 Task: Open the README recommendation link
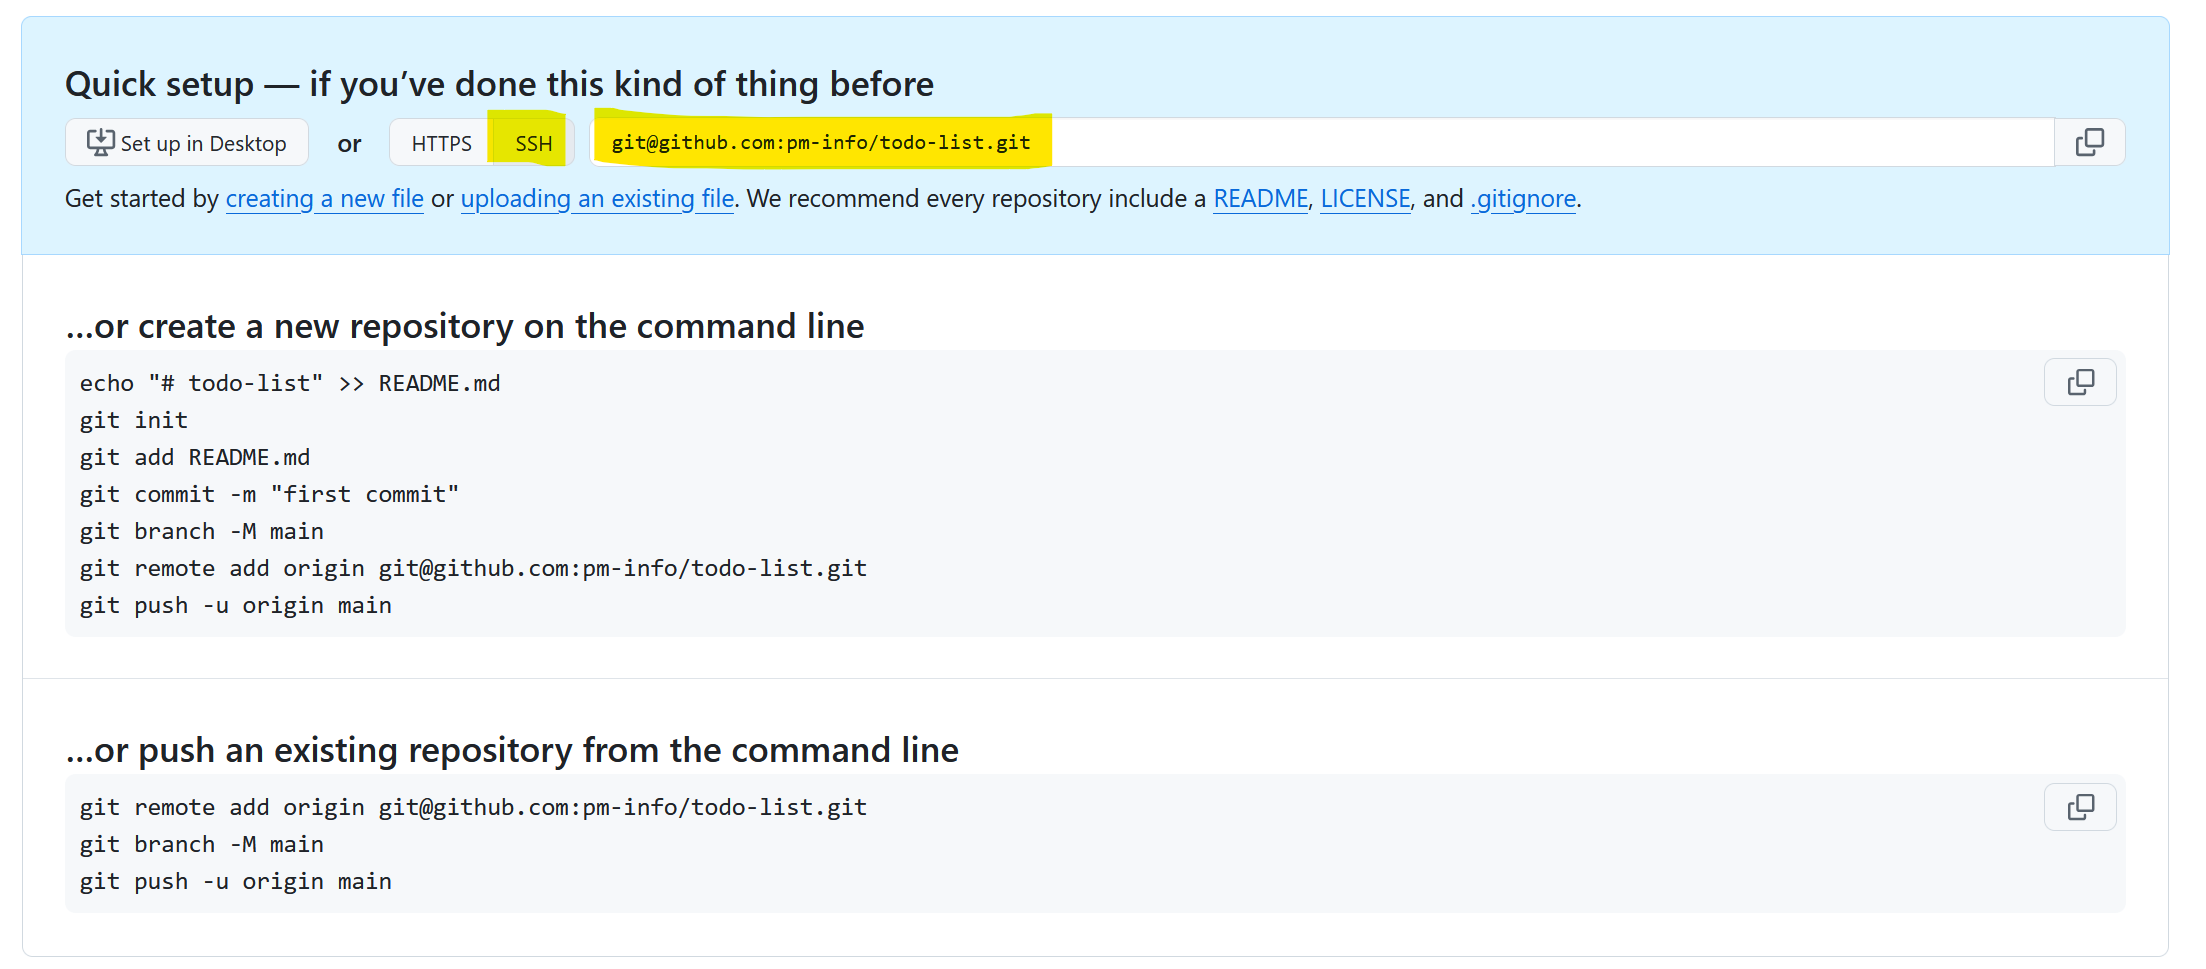(x=1260, y=199)
